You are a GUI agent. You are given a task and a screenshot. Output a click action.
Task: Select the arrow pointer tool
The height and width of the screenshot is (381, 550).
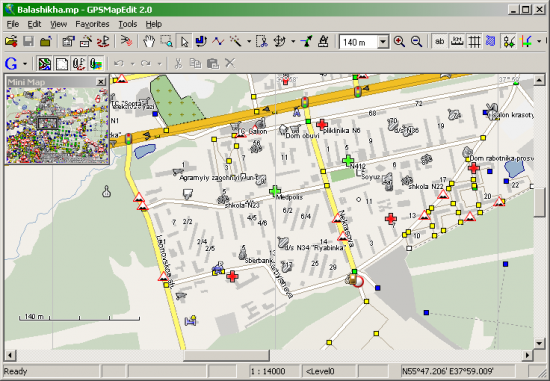(x=184, y=42)
